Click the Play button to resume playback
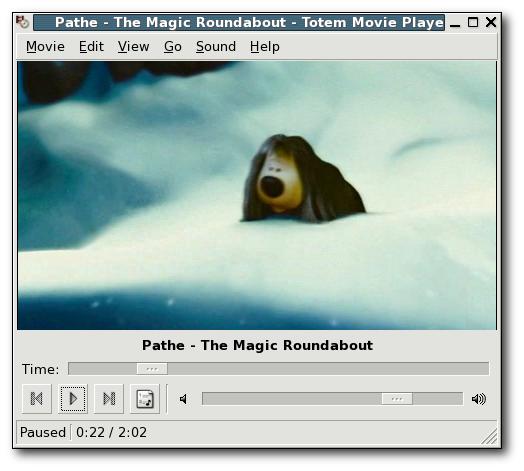 (73, 398)
